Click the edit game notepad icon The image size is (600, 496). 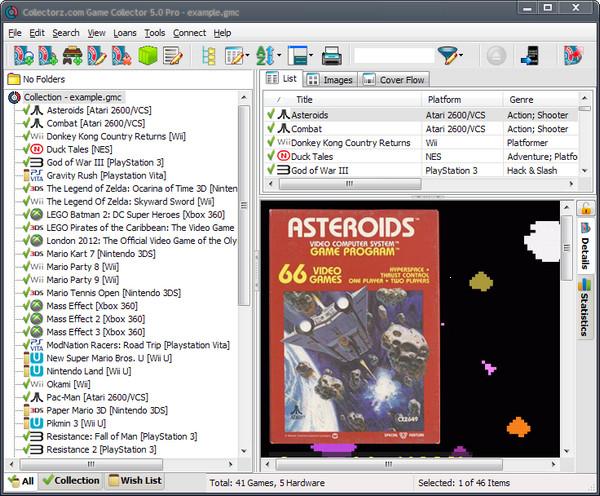[x=173, y=56]
